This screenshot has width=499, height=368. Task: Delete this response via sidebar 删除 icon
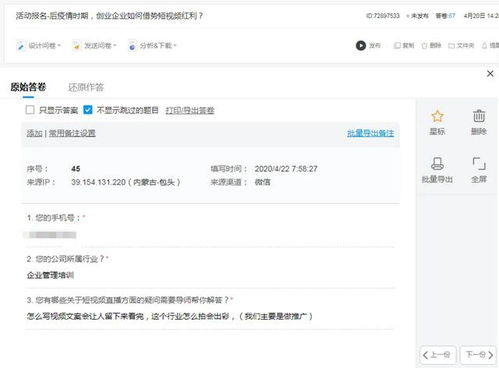tap(479, 116)
